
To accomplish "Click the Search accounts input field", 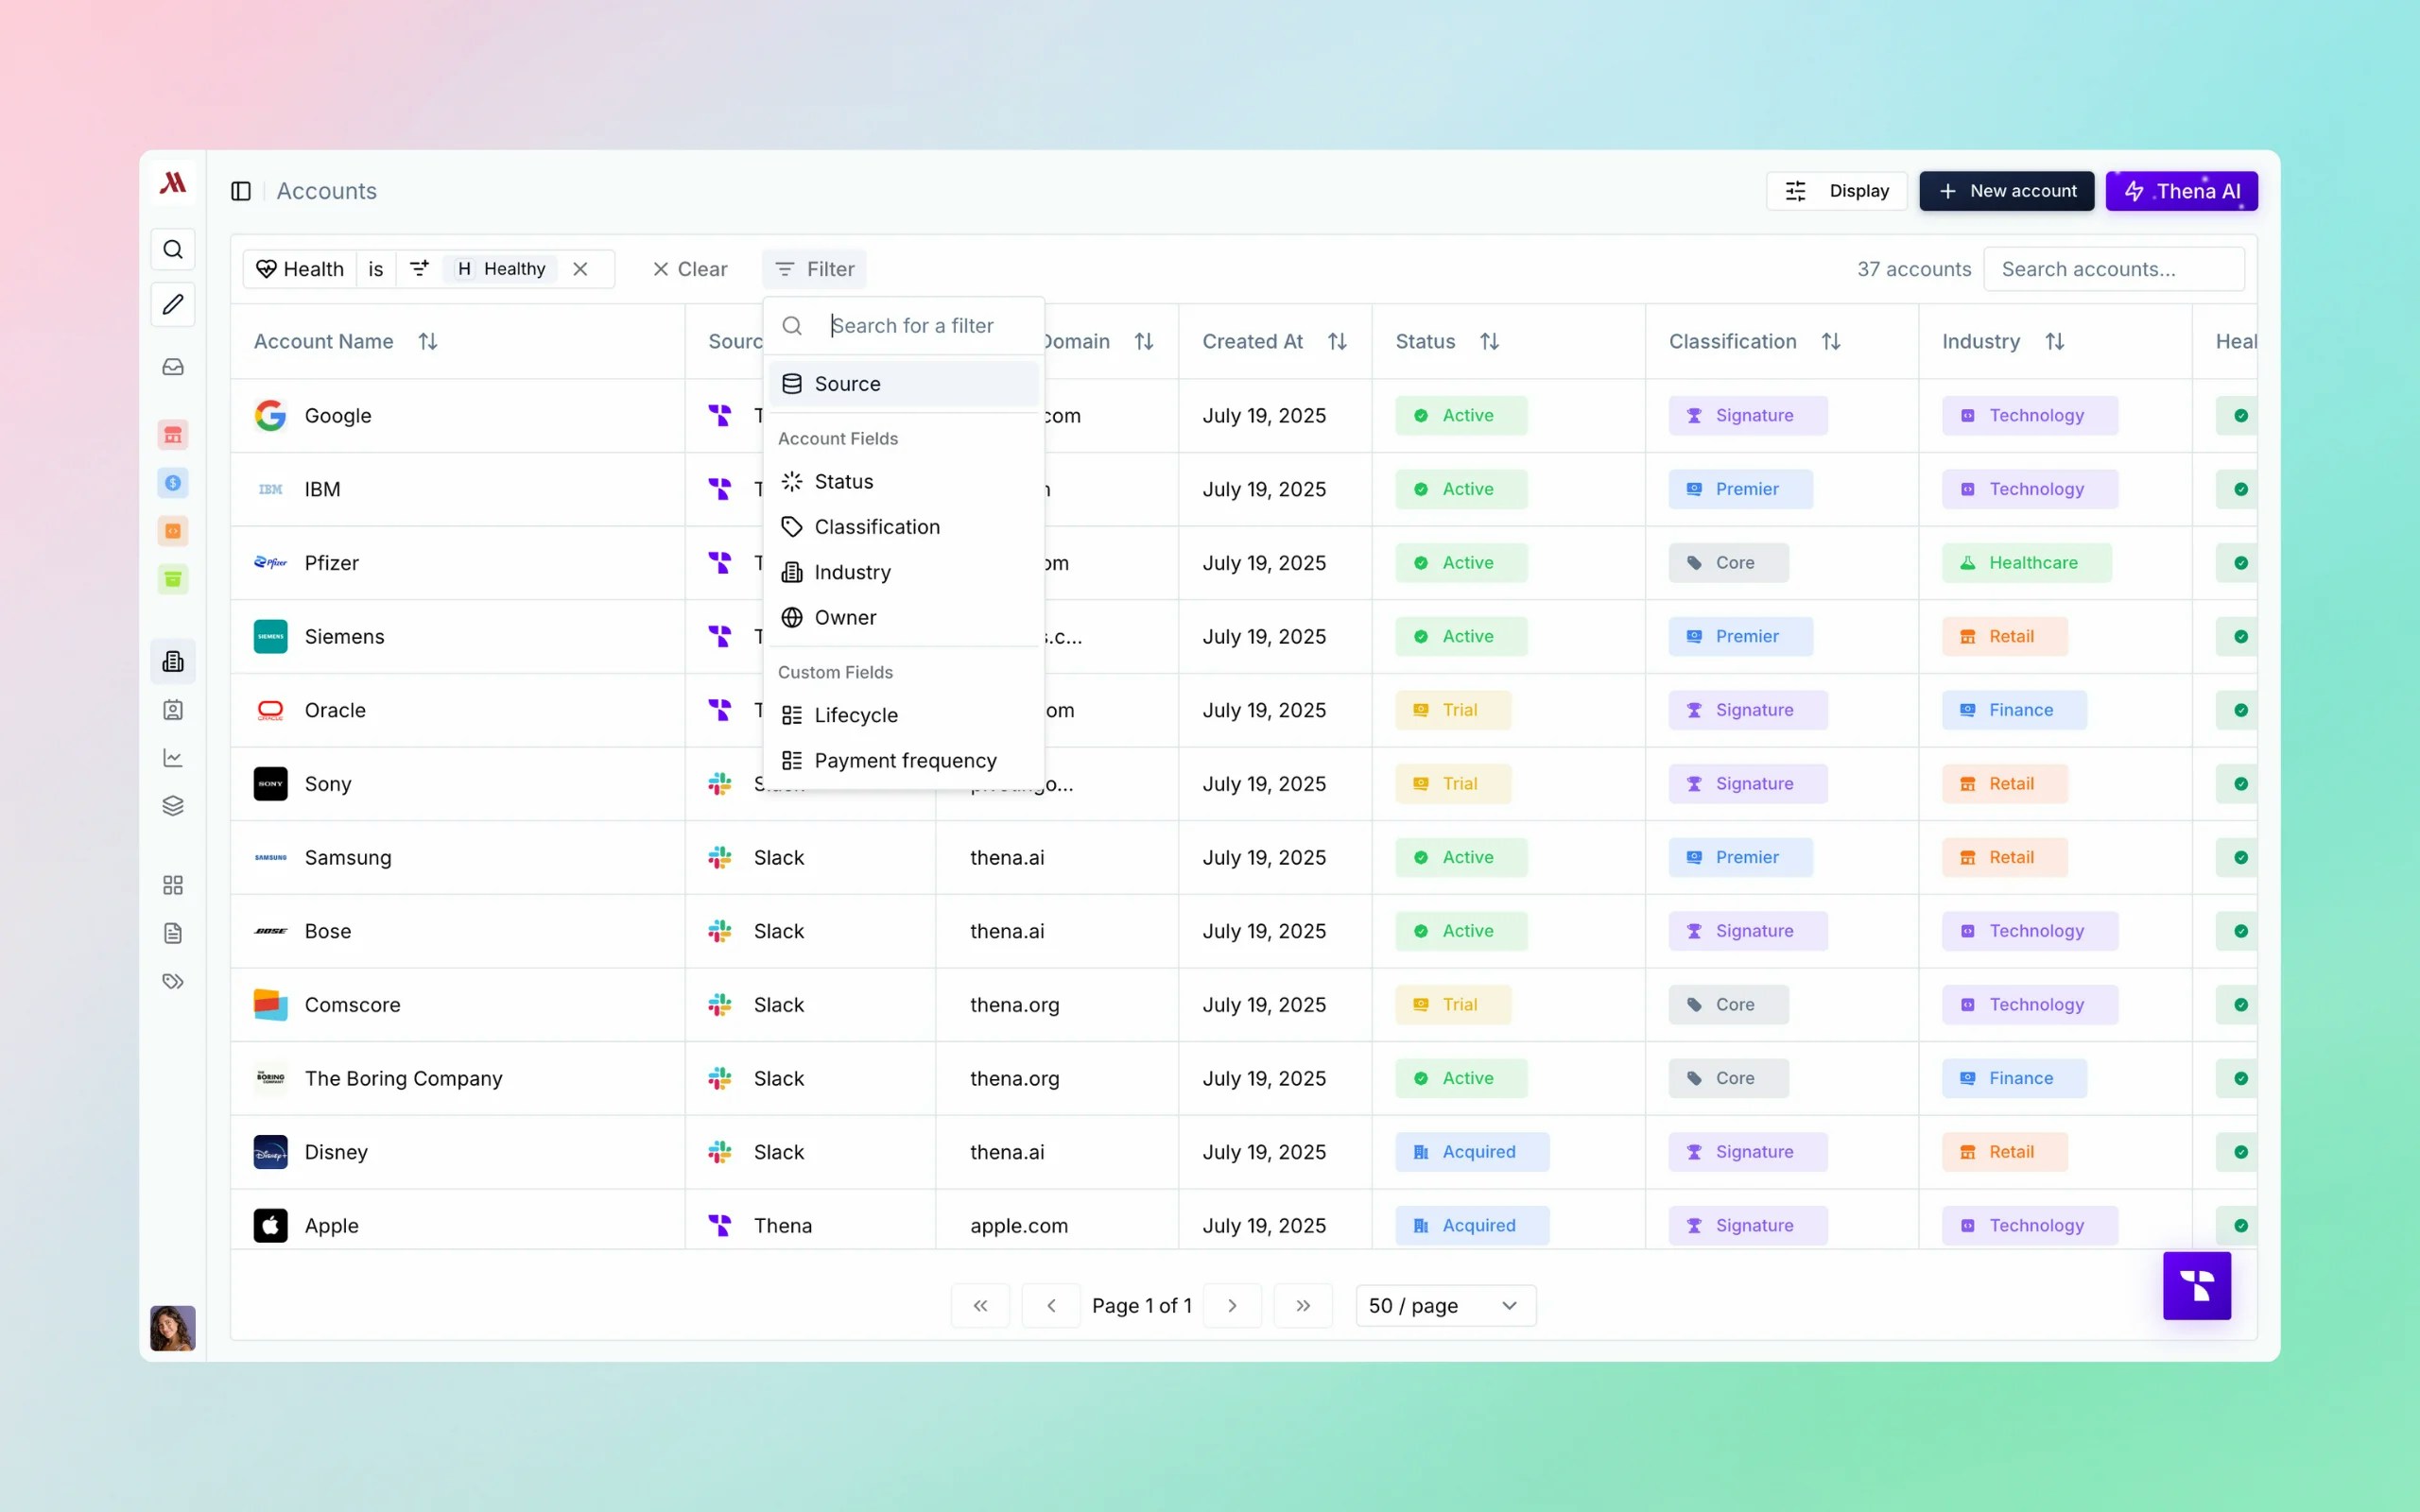I will tap(2113, 269).
